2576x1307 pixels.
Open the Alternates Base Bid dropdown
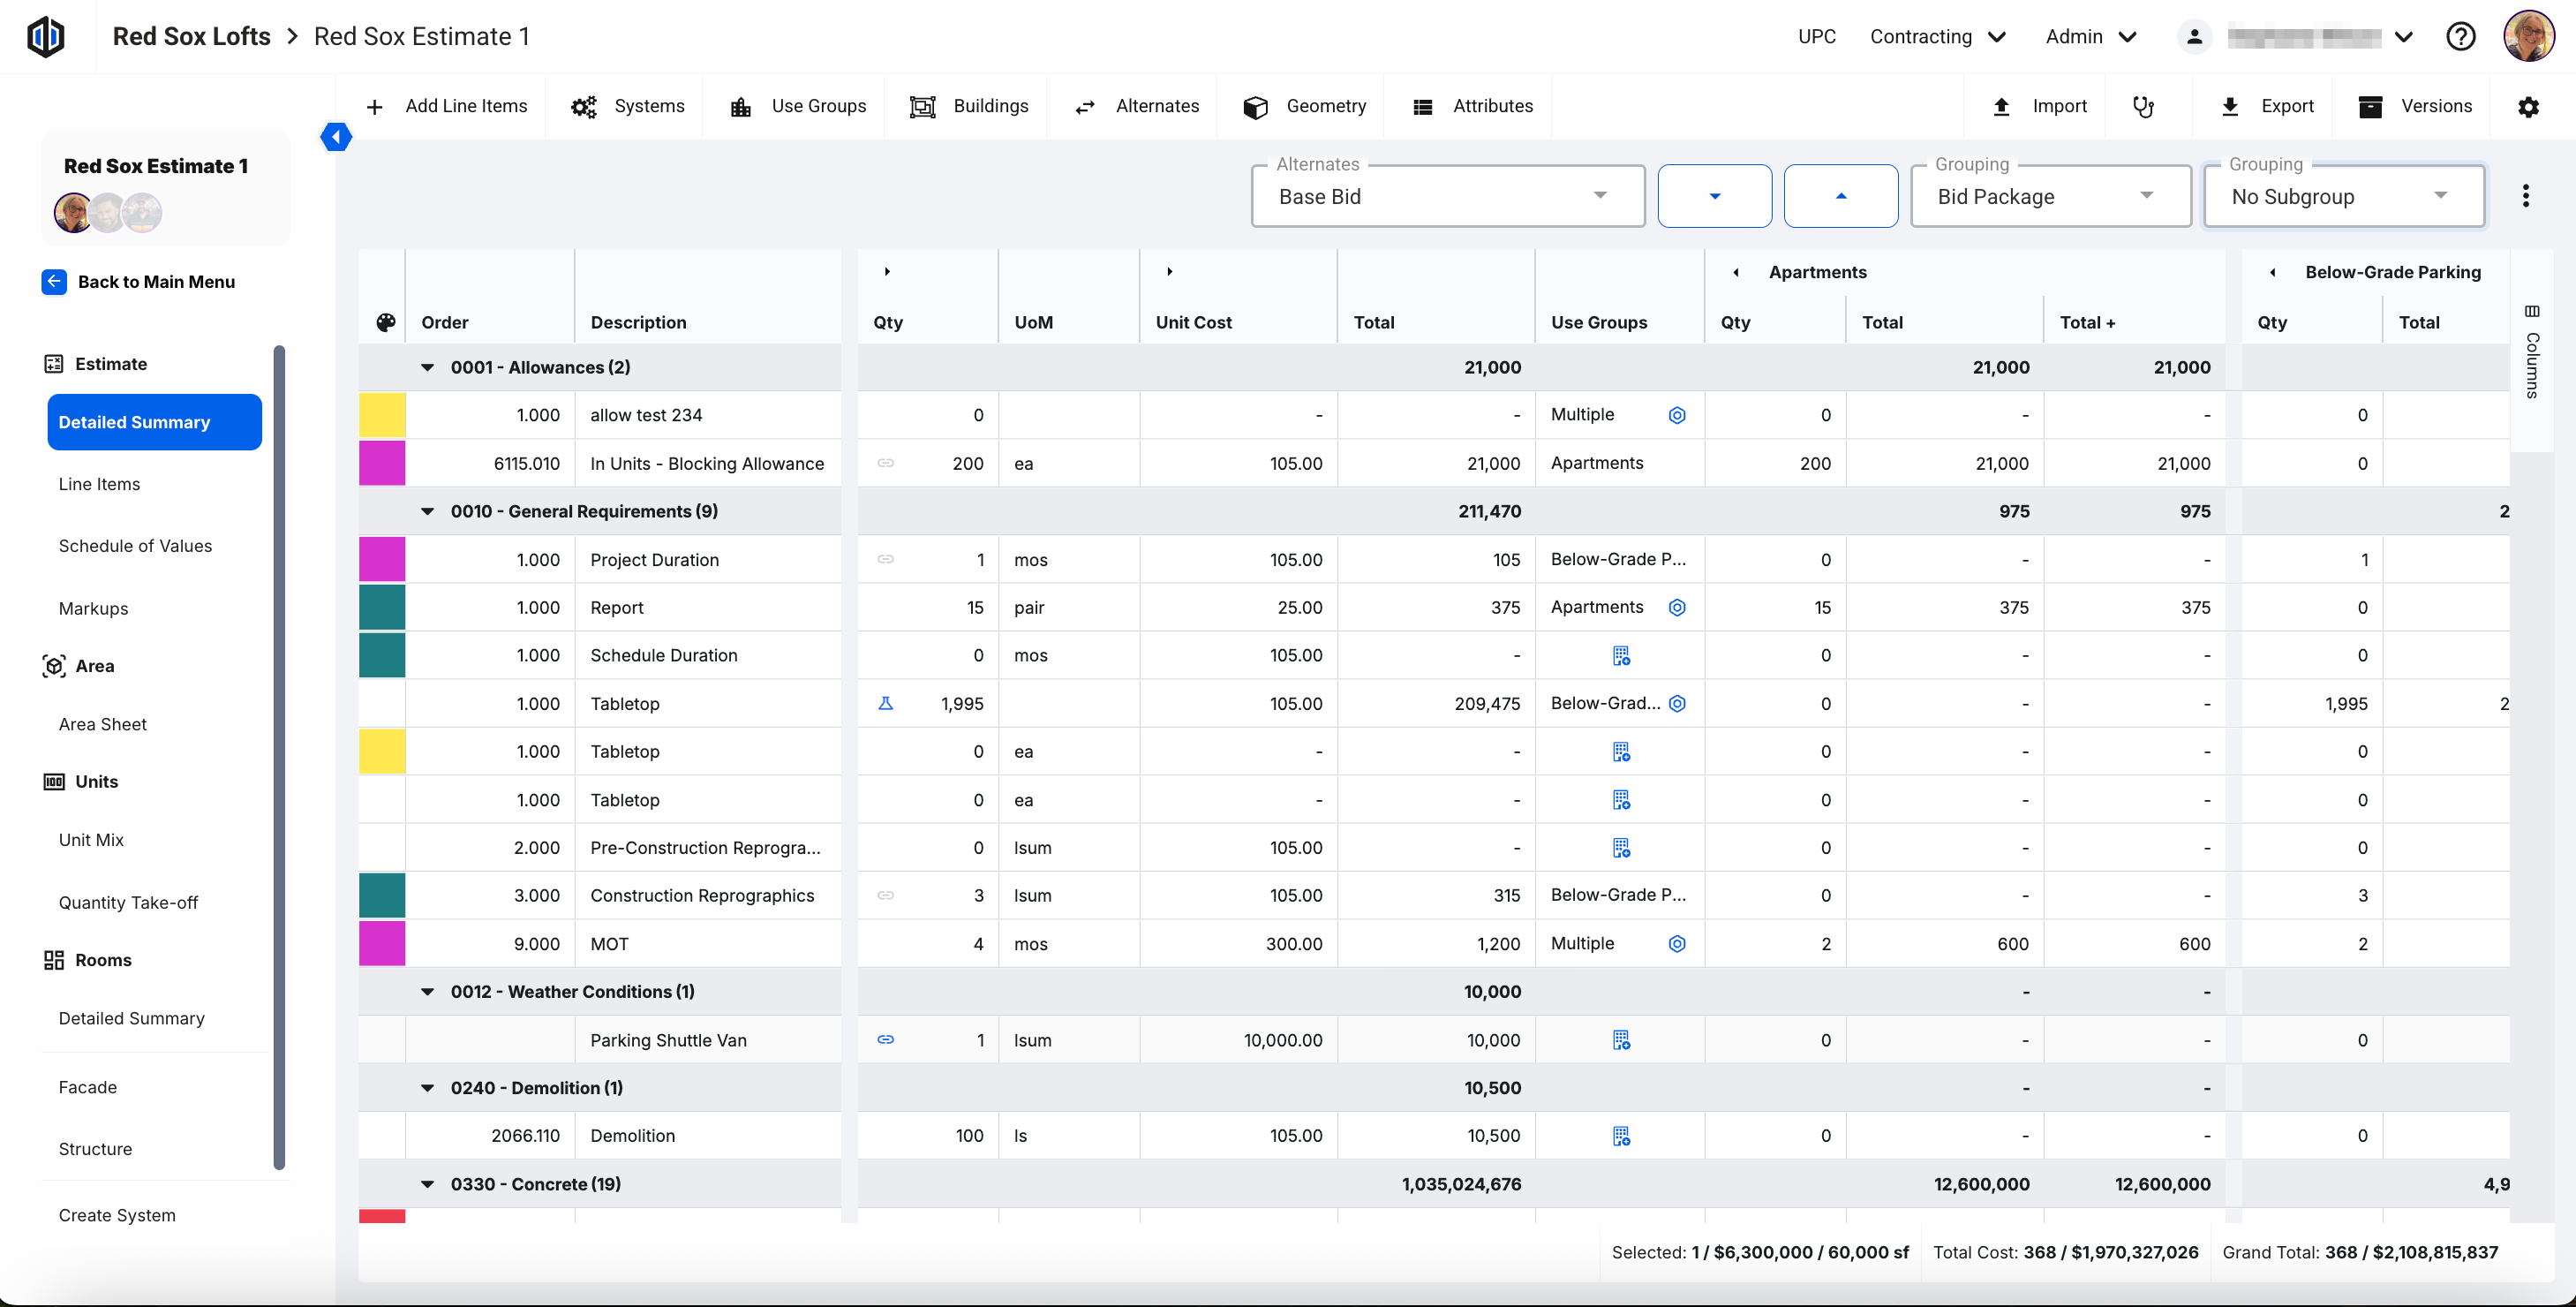pos(1447,196)
